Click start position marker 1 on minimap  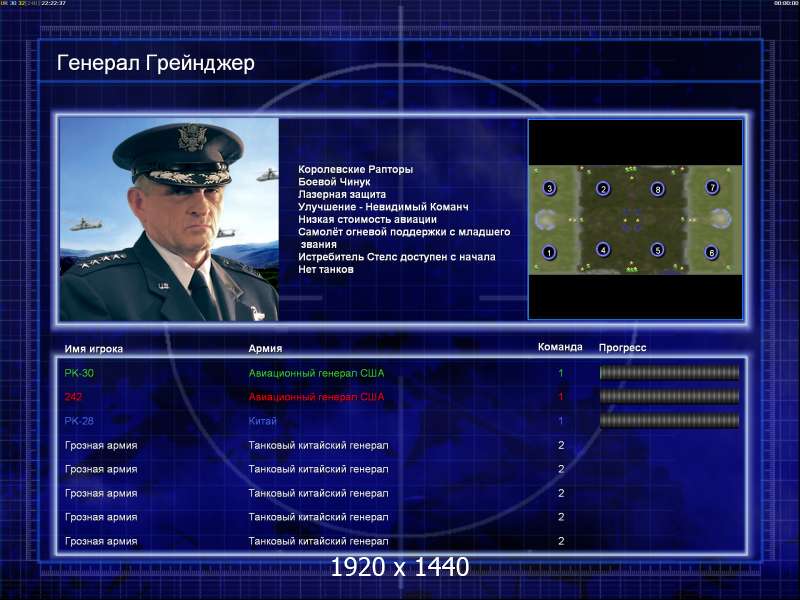[549, 252]
